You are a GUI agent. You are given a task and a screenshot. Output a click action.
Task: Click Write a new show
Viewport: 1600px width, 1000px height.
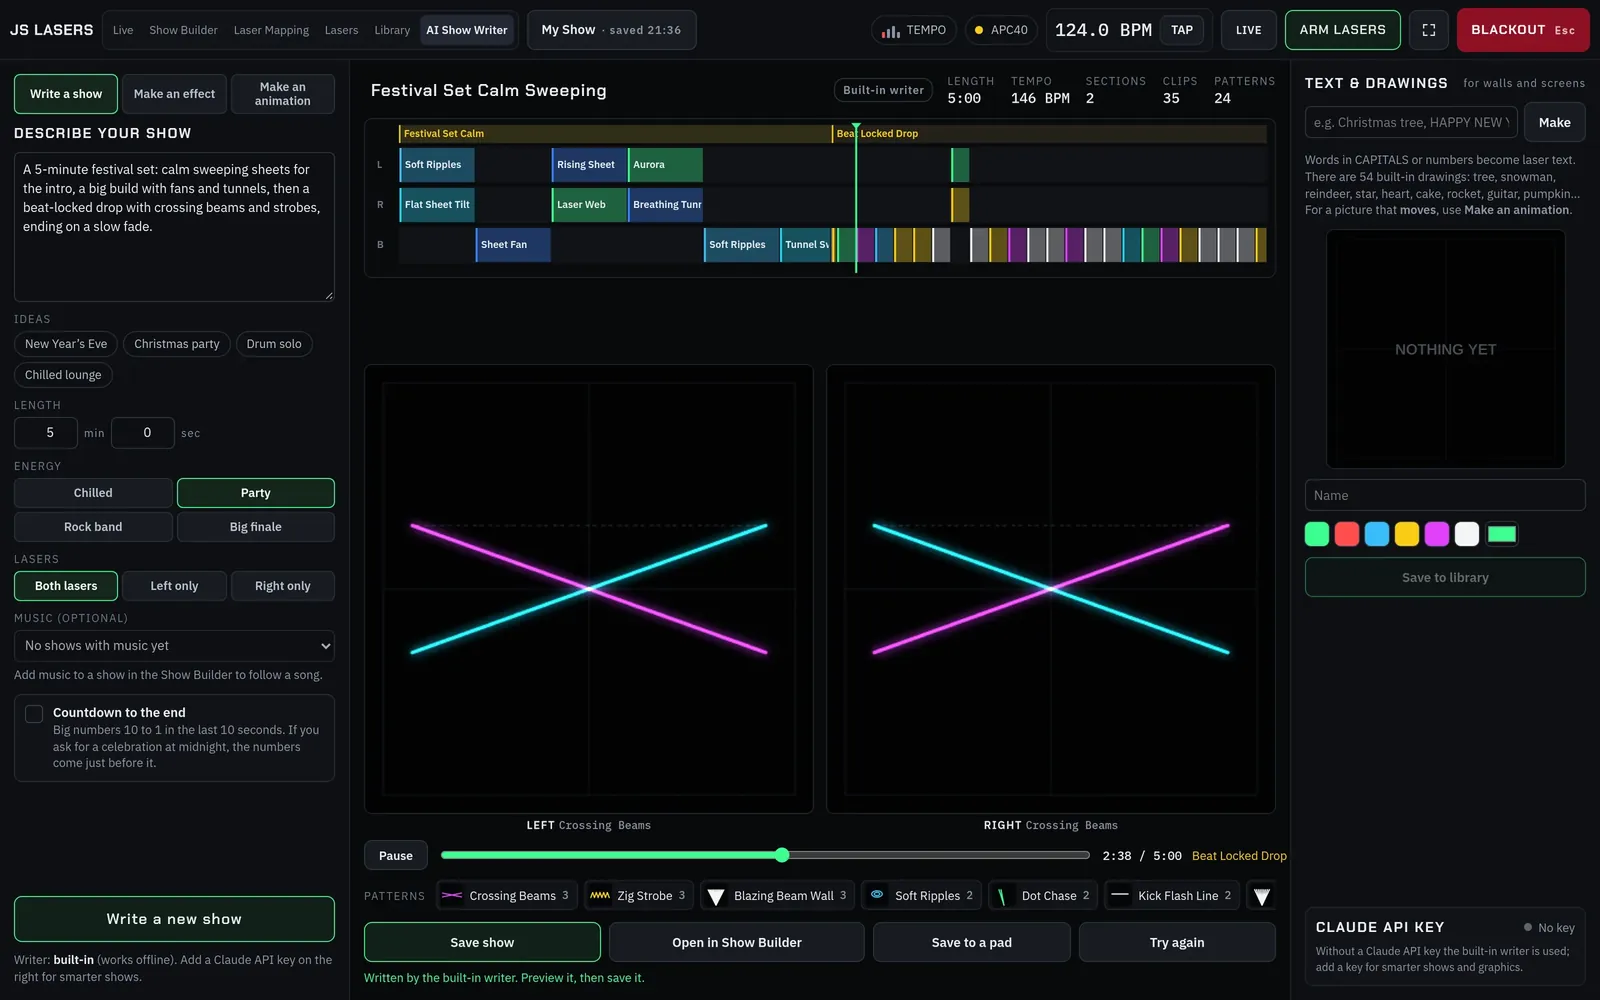(174, 919)
